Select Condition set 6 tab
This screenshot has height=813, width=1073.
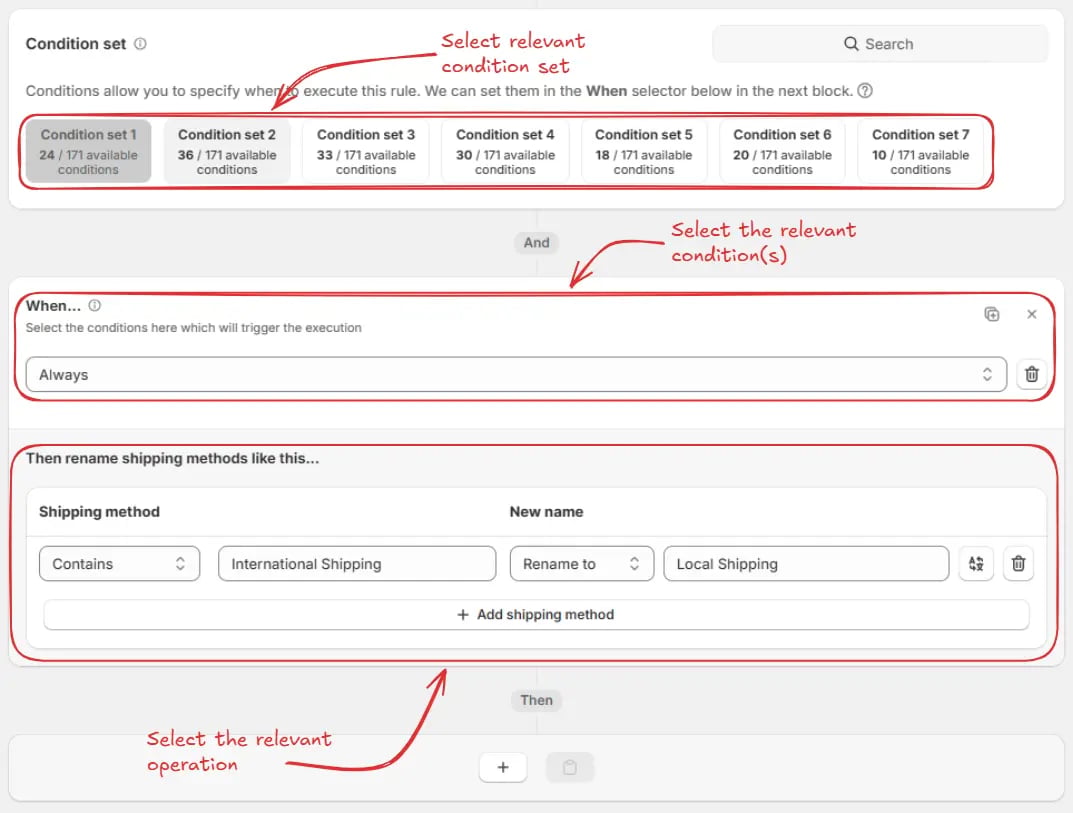coord(782,151)
